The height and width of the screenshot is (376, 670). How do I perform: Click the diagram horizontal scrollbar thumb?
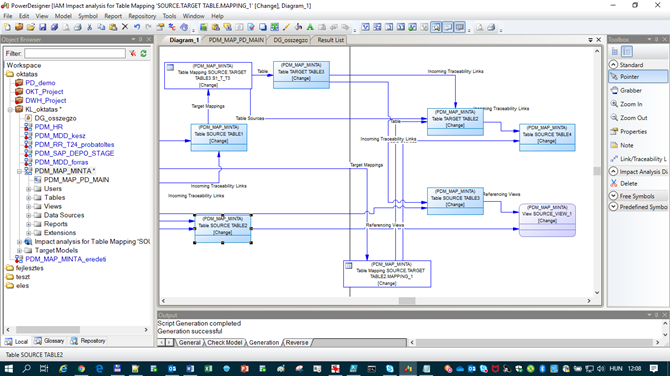tap(407, 301)
